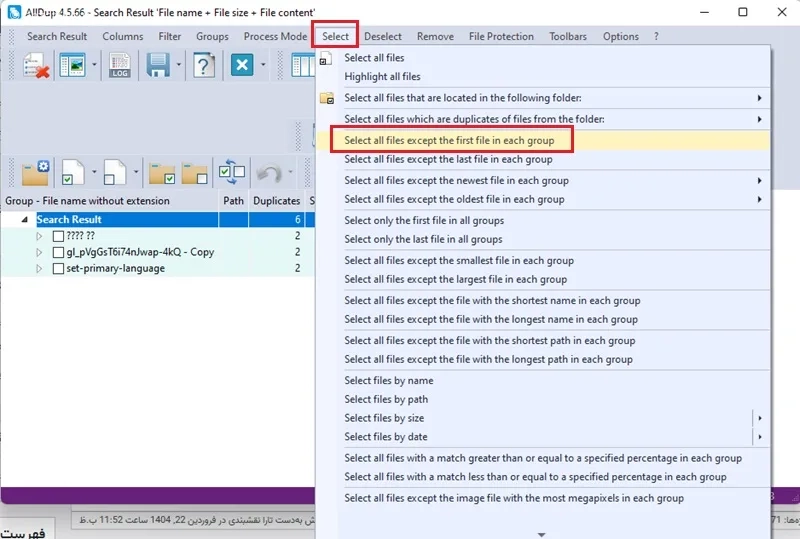
Task: Click the deselect folder icon with empty box
Action: tap(195, 174)
